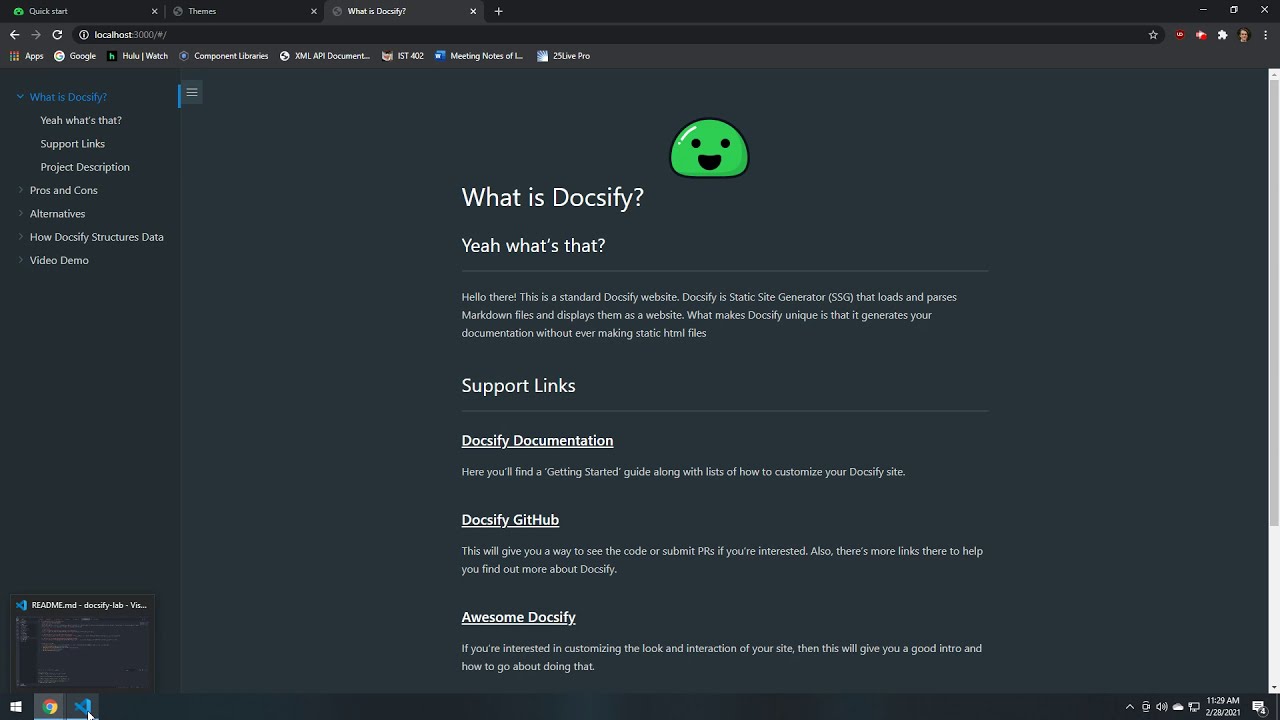Jump to Project Description in sidebar
The height and width of the screenshot is (720, 1280).
tap(85, 167)
